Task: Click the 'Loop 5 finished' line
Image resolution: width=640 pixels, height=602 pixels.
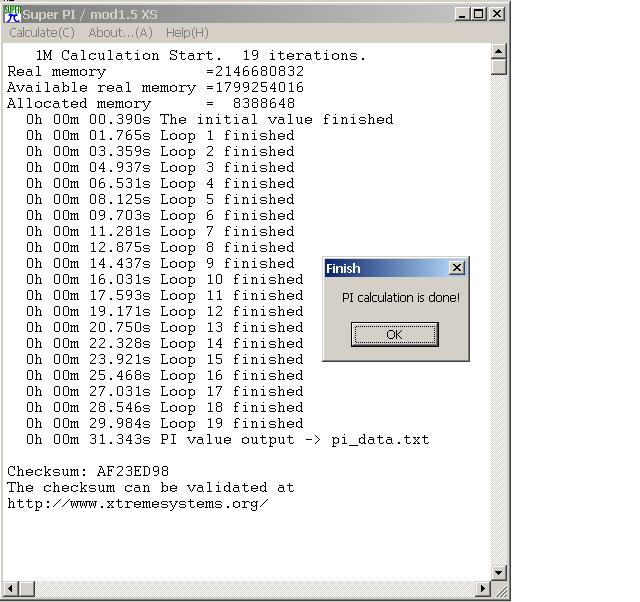Action: (160, 199)
